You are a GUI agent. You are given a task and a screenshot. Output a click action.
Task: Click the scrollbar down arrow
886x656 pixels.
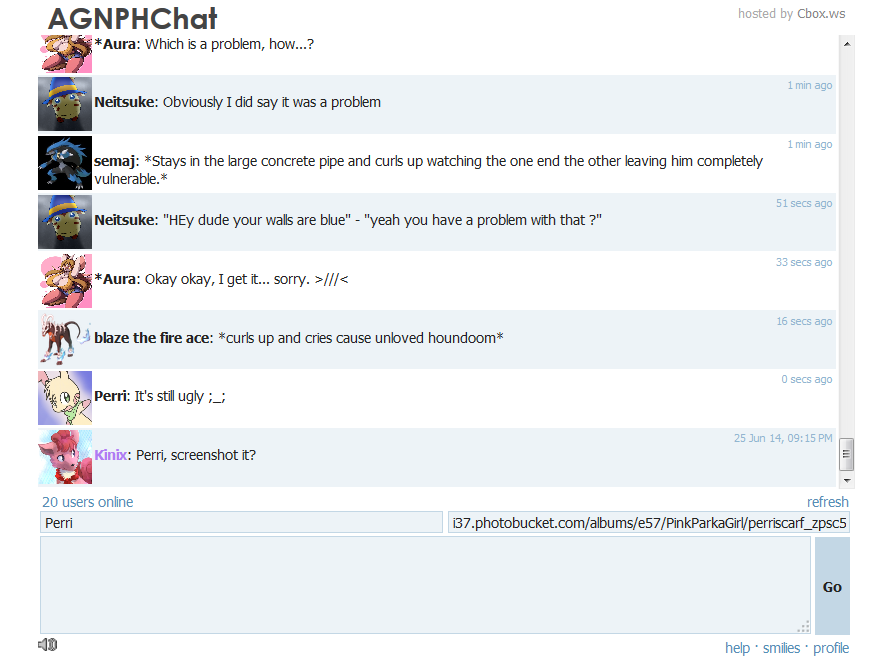coord(846,480)
